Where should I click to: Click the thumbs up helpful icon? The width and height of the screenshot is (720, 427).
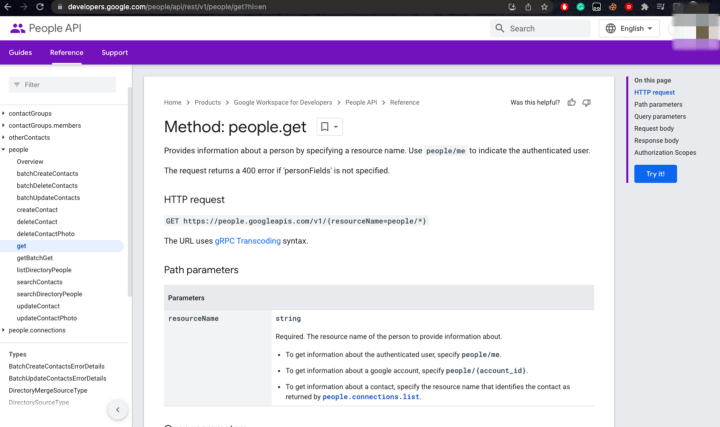[x=571, y=102]
